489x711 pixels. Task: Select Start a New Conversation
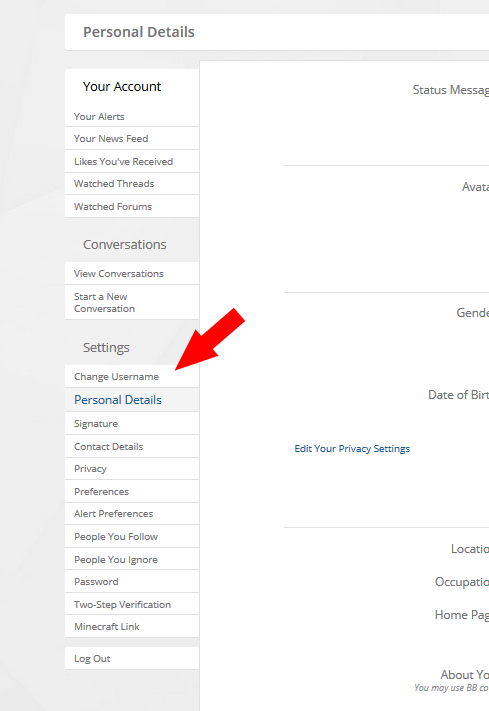[132, 302]
